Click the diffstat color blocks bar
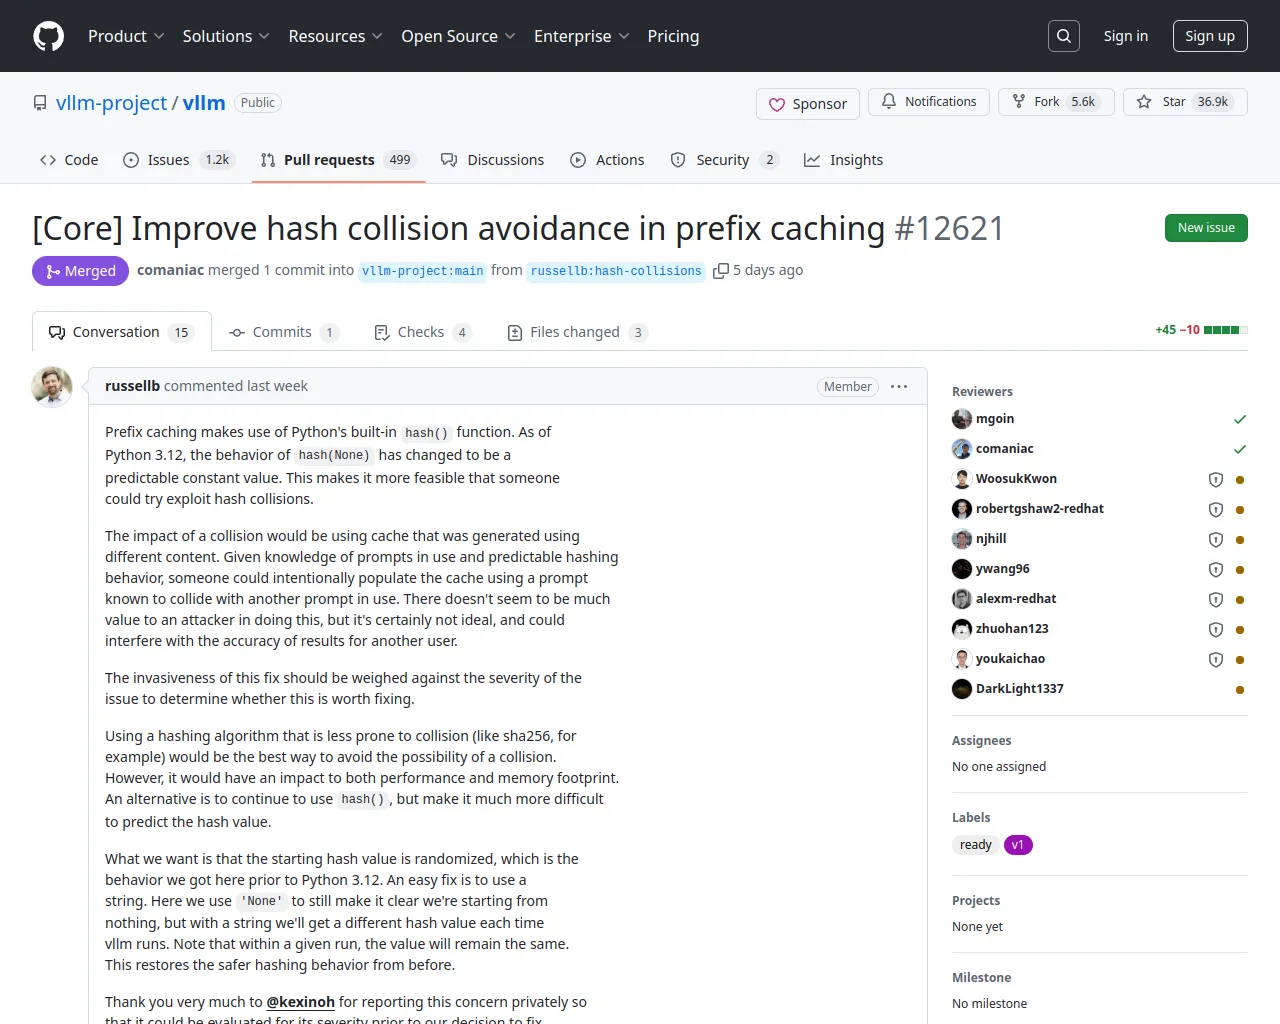1280x1024 pixels. 1226,330
